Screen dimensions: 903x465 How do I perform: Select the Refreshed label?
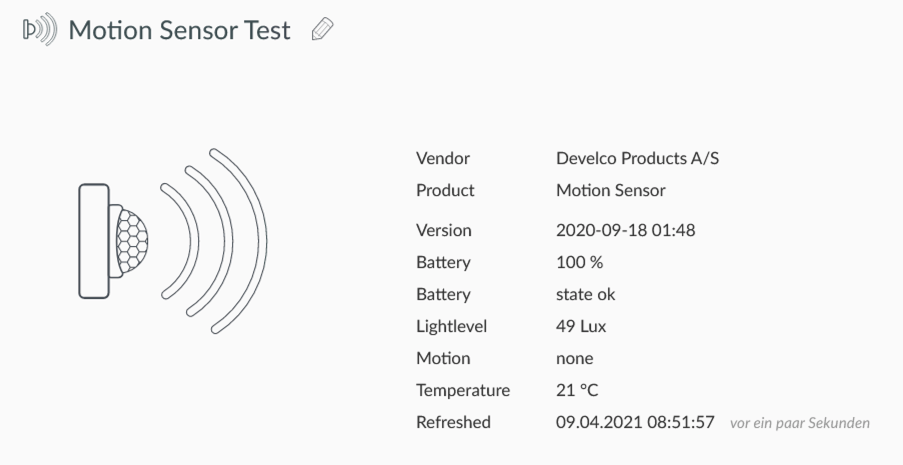click(453, 422)
